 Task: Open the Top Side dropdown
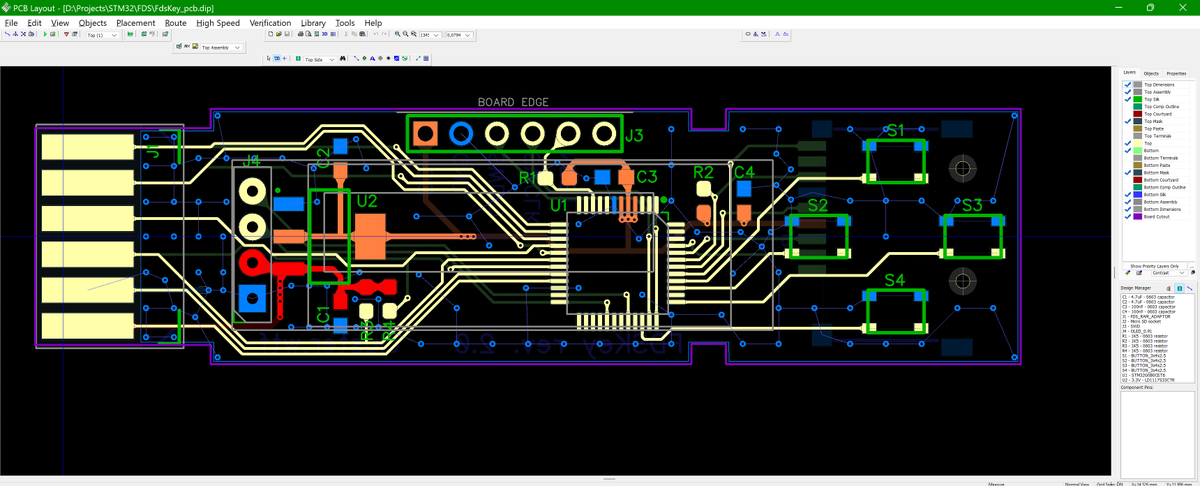319,59
